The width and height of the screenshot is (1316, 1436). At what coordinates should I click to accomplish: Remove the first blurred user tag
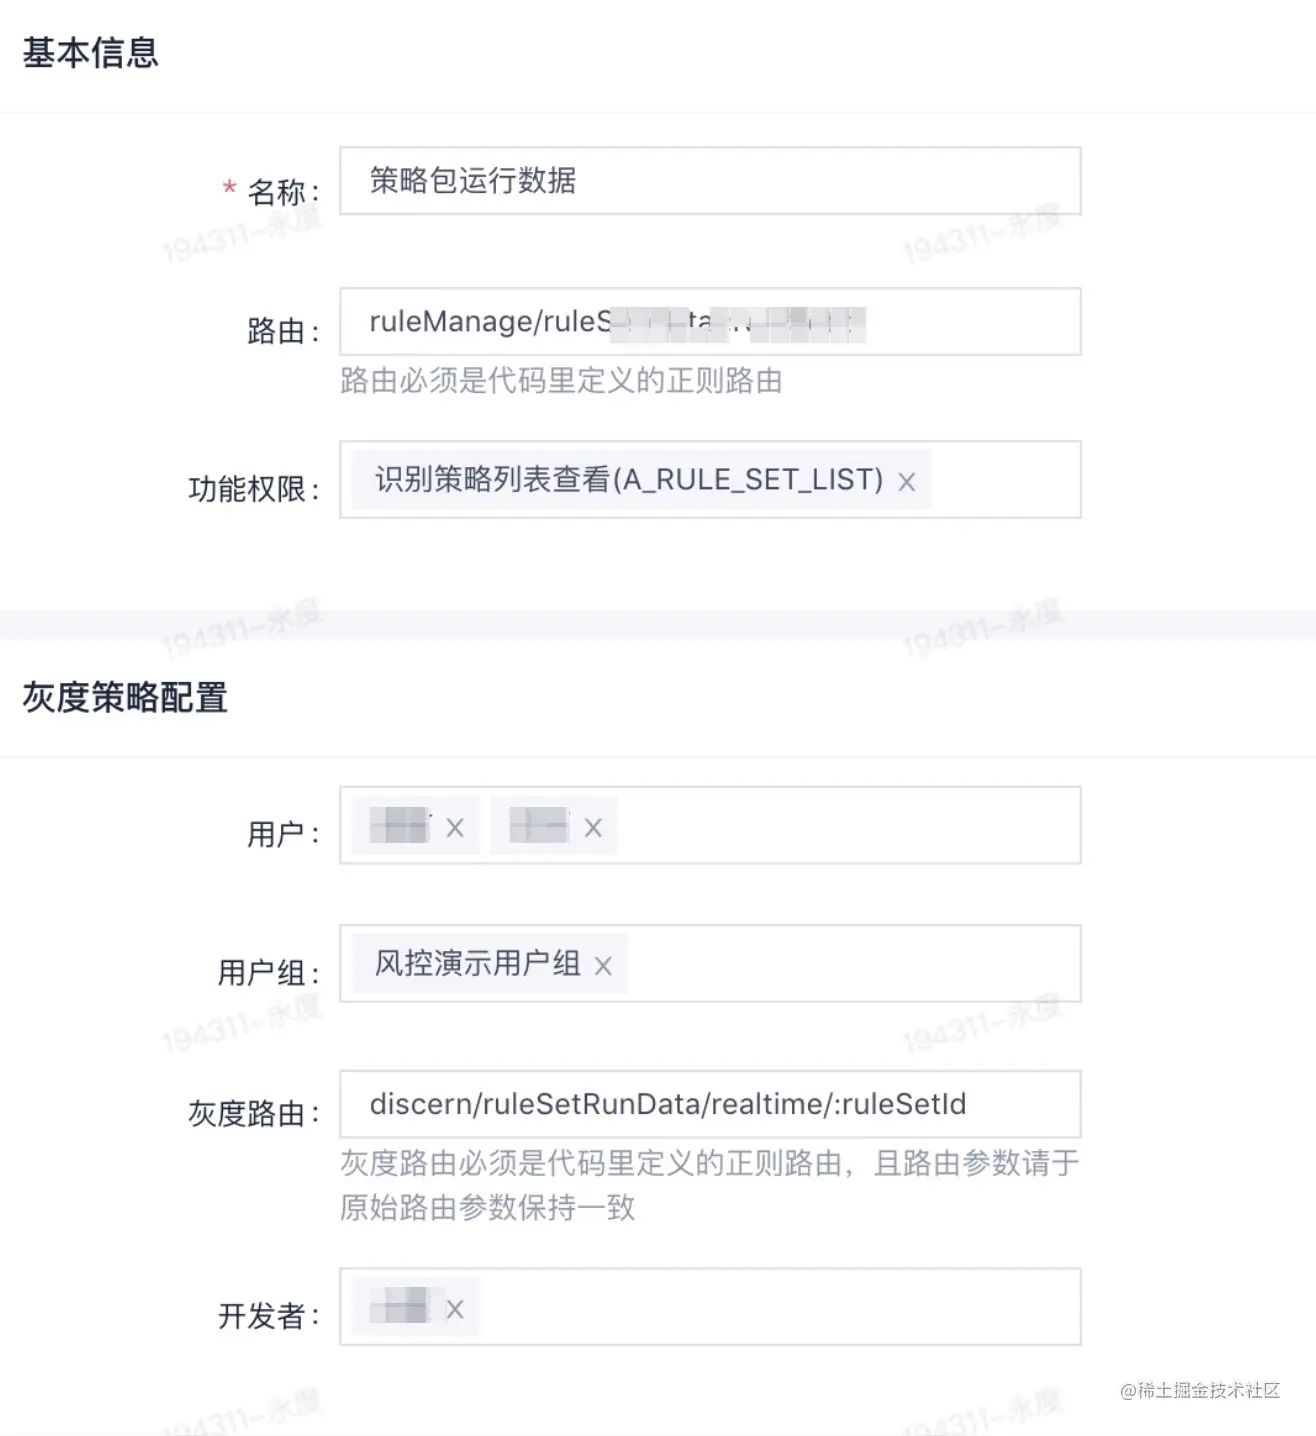click(x=455, y=828)
